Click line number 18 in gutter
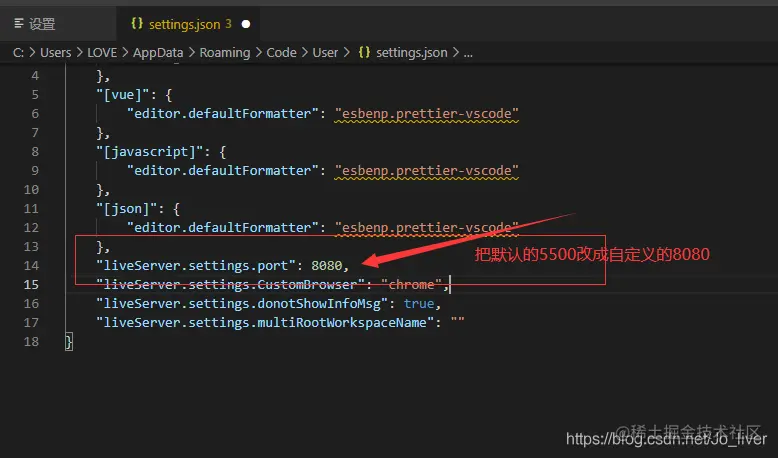This screenshot has height=458, width=778. pos(31,342)
